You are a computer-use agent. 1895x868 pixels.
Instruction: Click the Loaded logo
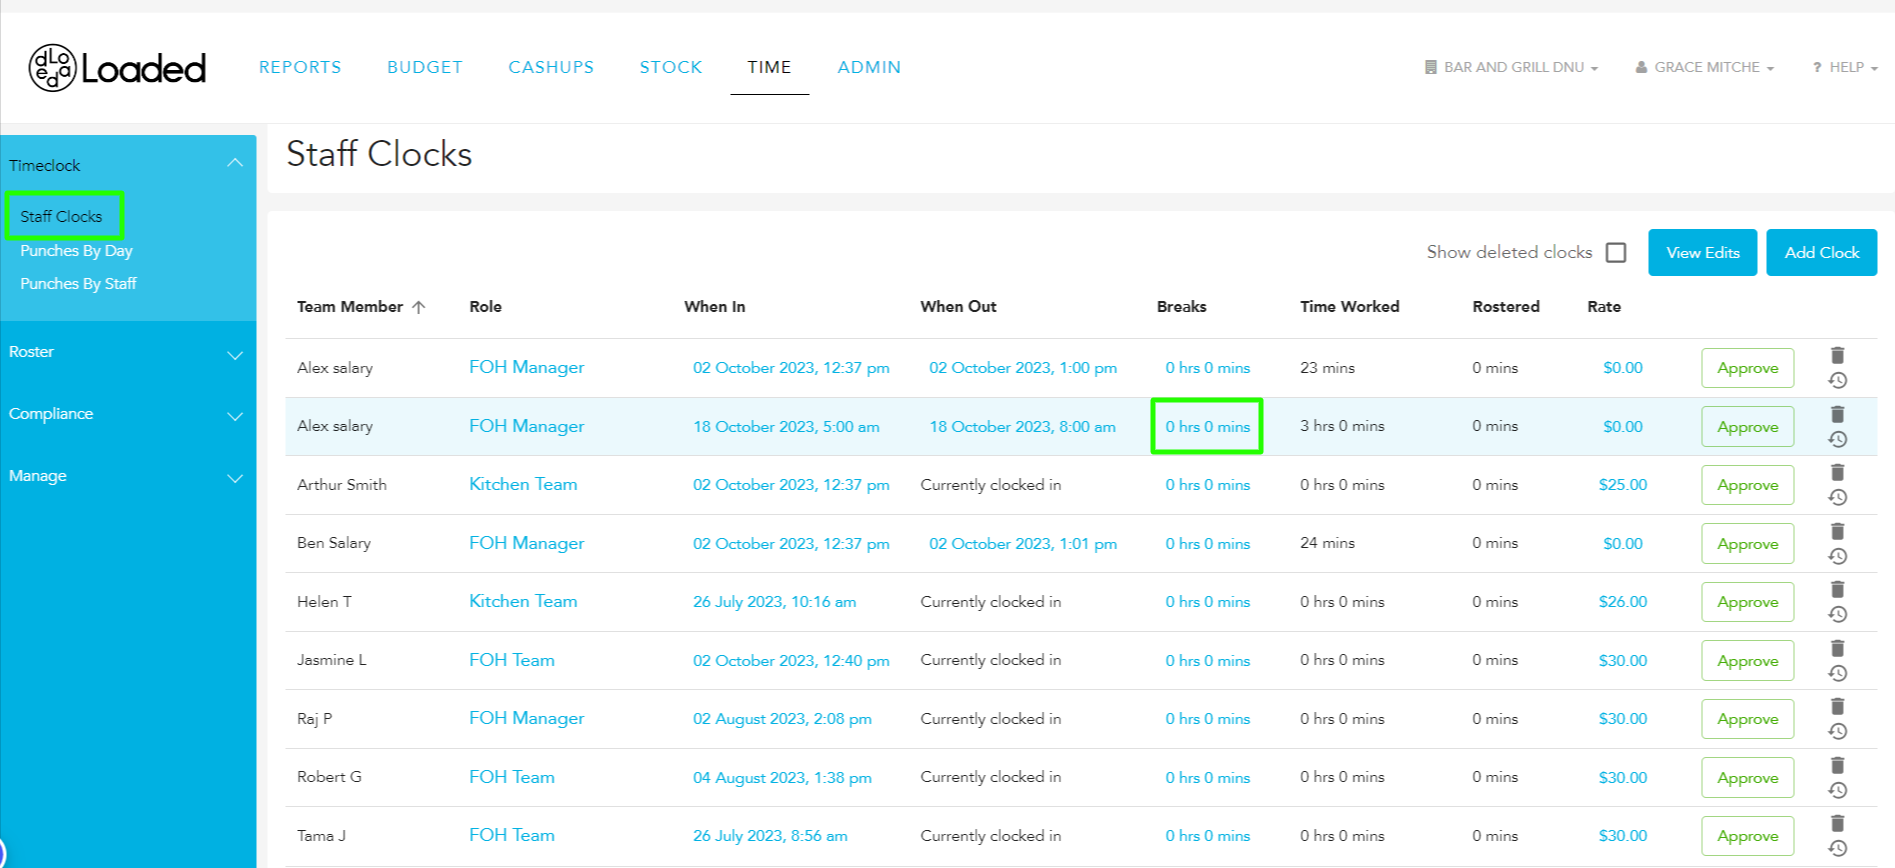click(x=117, y=68)
